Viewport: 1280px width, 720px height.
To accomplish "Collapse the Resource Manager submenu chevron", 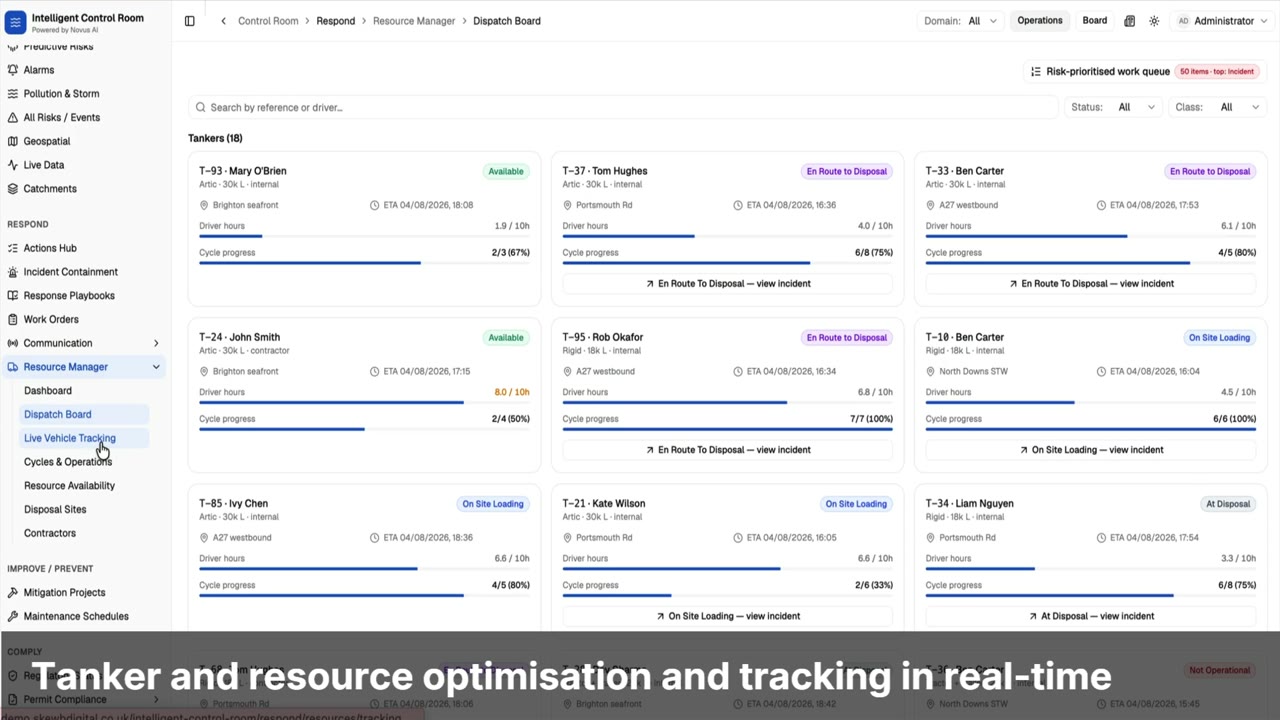I will [156, 367].
